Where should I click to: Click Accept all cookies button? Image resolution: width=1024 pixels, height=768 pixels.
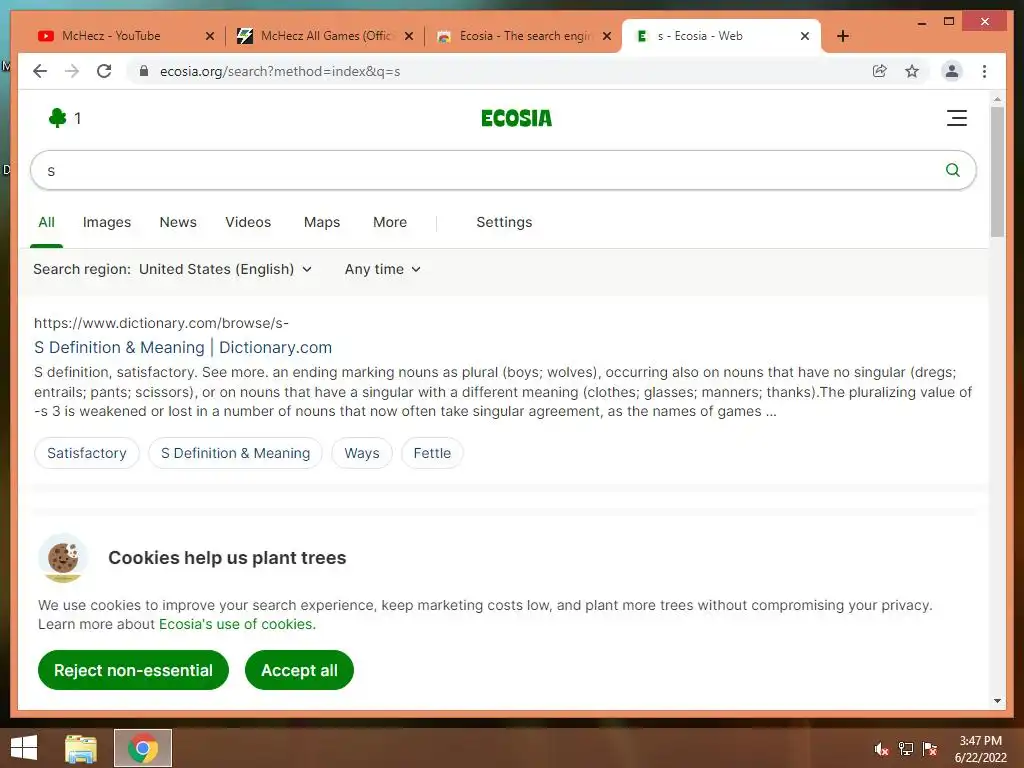pos(299,670)
